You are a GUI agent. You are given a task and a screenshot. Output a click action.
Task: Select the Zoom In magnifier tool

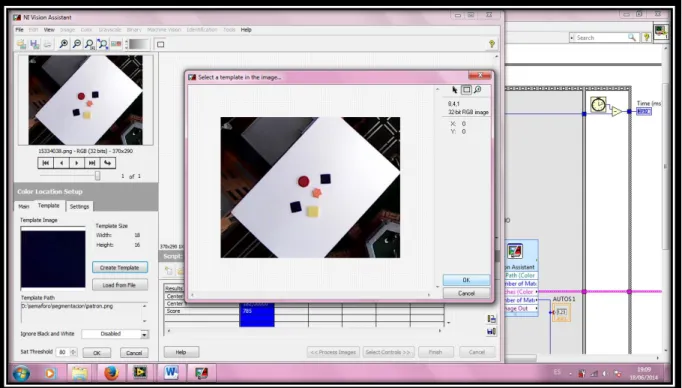(64, 44)
